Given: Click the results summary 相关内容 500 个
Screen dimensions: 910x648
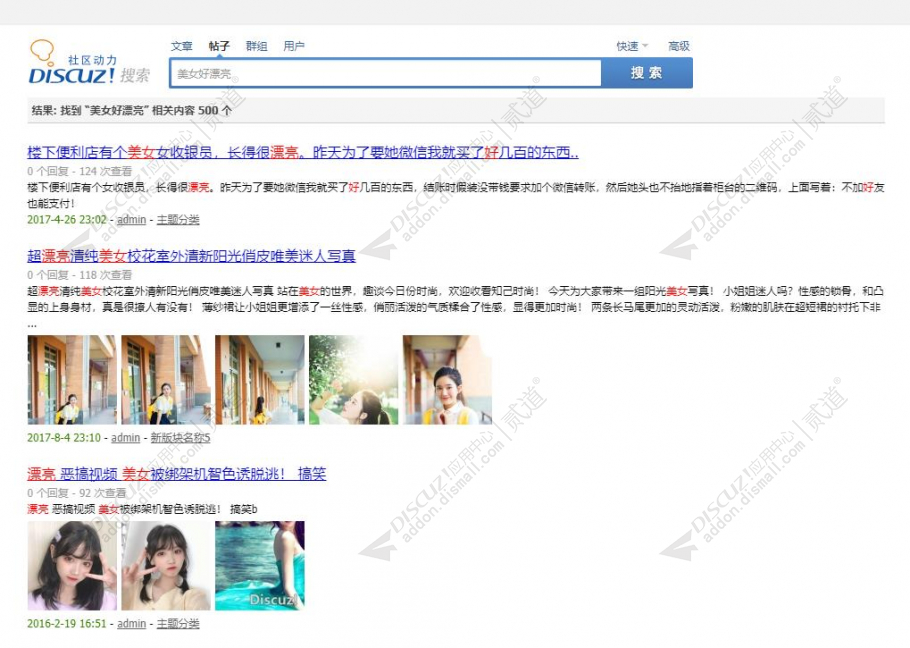Looking at the screenshot, I should (x=192, y=110).
